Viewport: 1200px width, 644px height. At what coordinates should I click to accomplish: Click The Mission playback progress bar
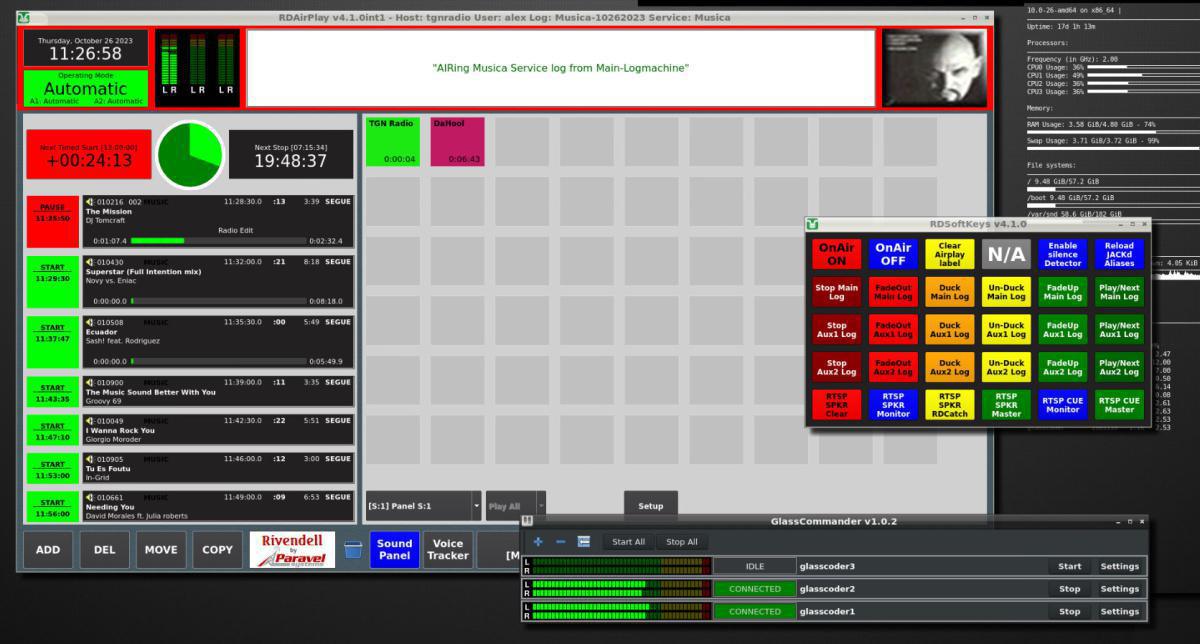click(218, 240)
